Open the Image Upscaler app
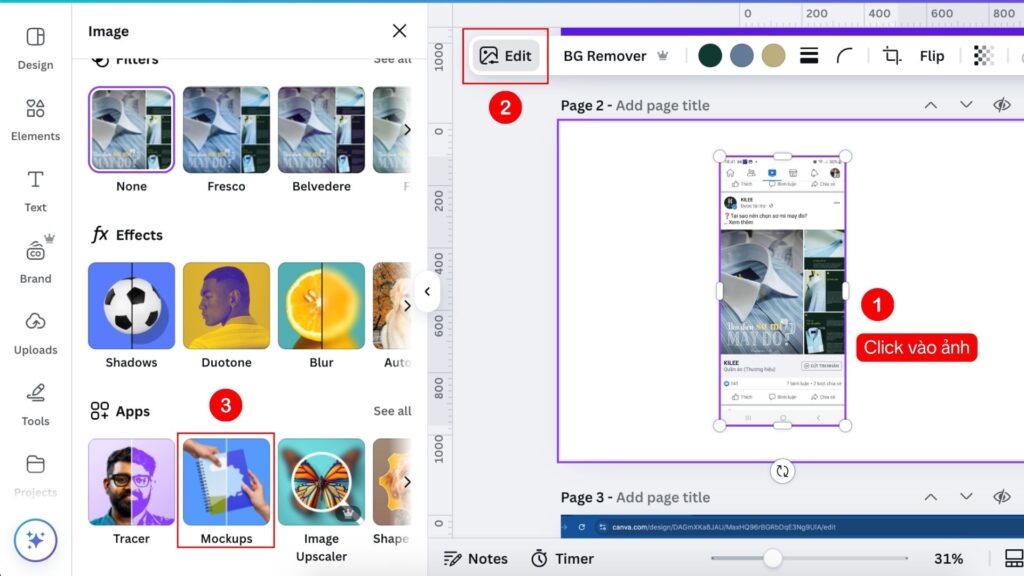The width and height of the screenshot is (1024, 576). tap(321, 482)
